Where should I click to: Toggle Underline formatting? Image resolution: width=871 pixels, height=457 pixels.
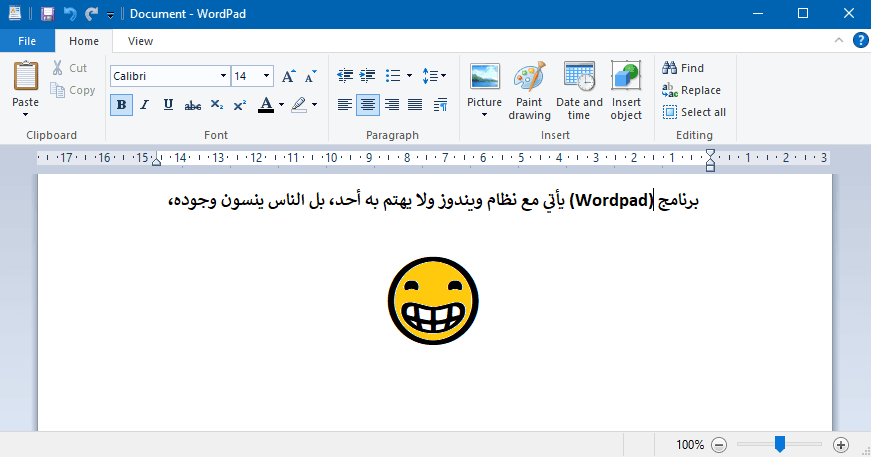point(168,105)
